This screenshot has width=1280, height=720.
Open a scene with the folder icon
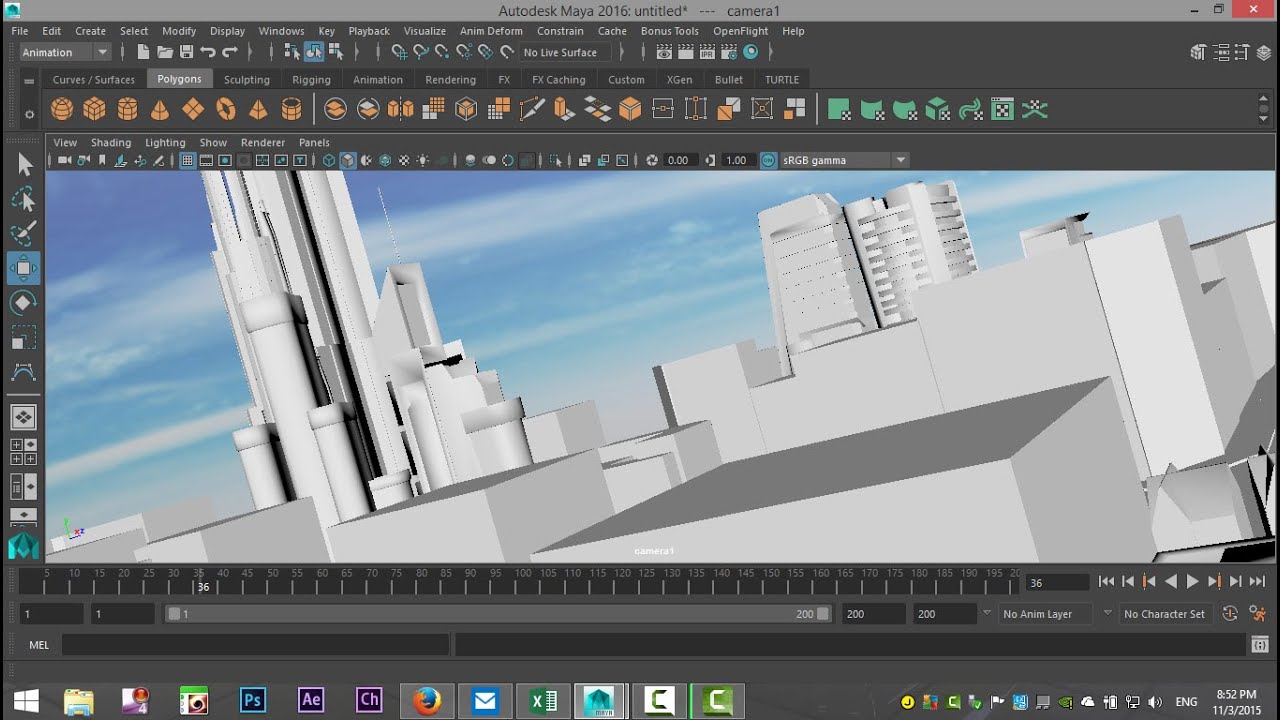pos(164,52)
